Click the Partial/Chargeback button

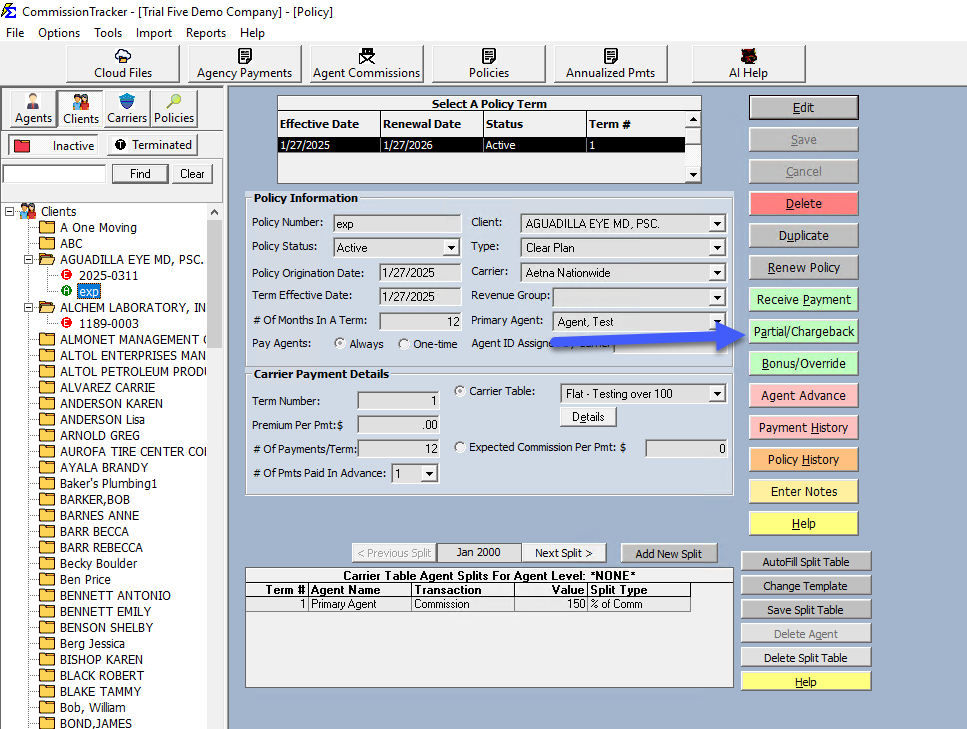[x=803, y=331]
